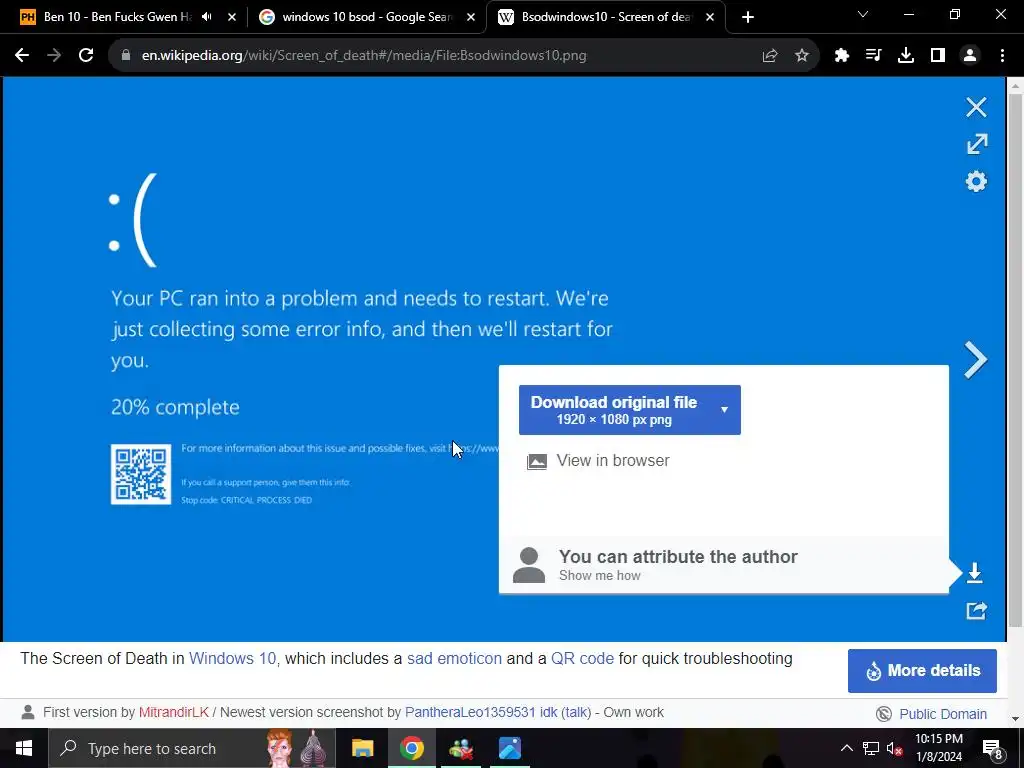Screen dimensions: 1024x768
Task: Open the taskbar app left of Photos
Action: pyautogui.click(x=461, y=748)
